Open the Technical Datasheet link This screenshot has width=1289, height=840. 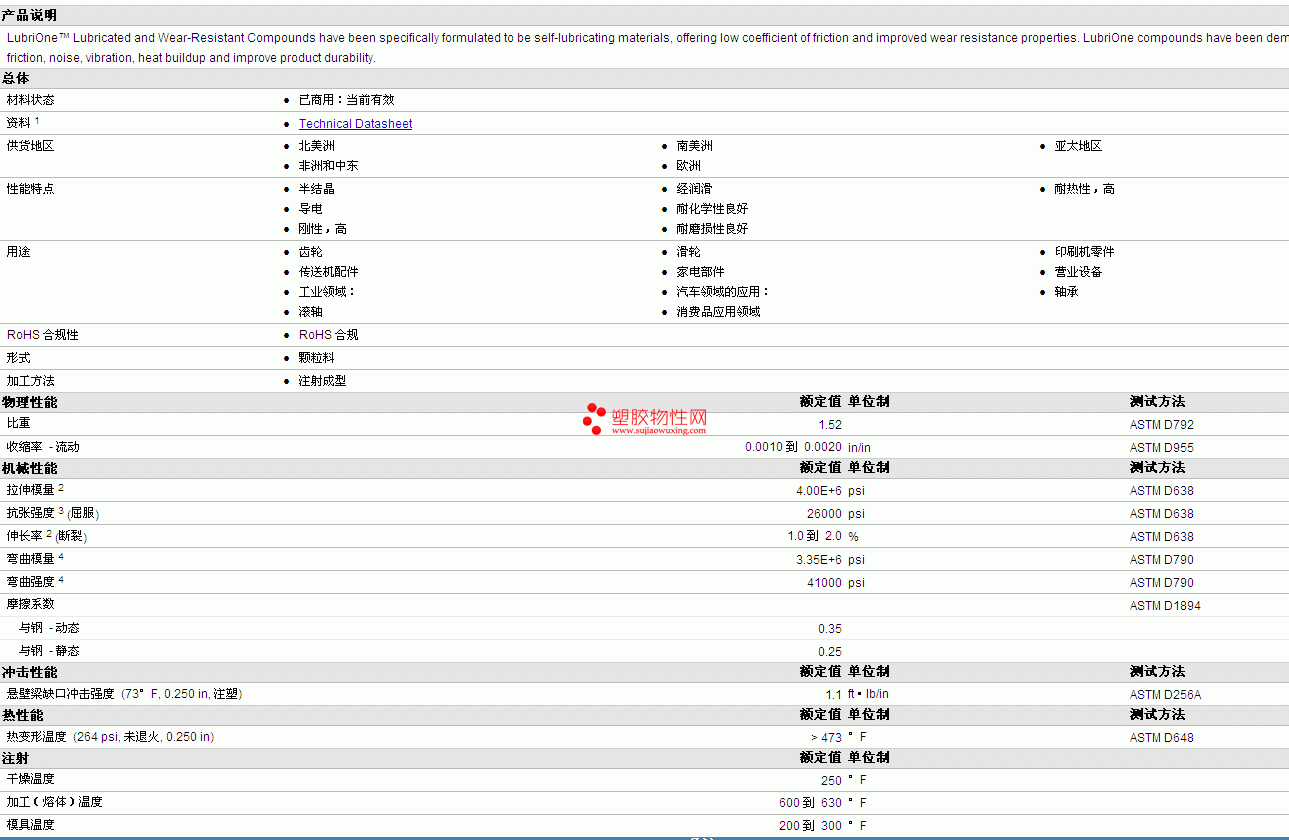[x=355, y=124]
